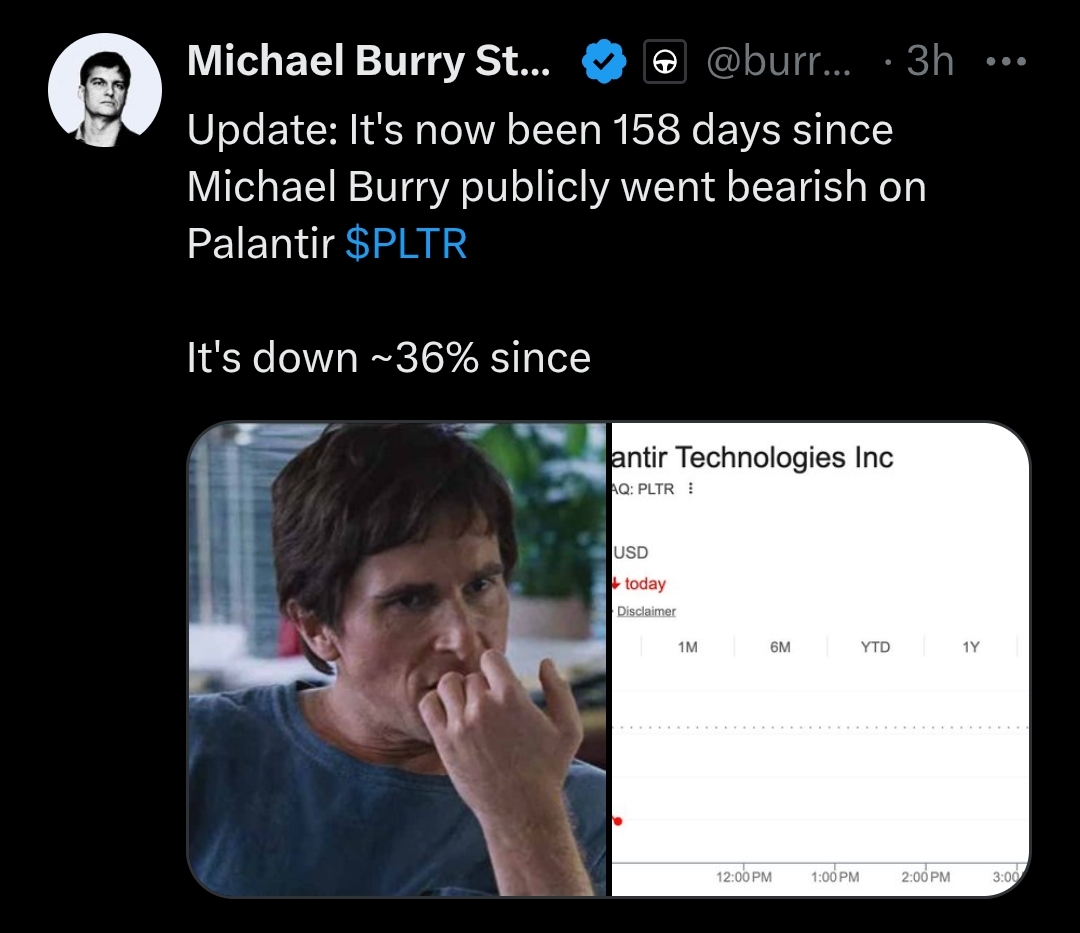Click the verified blue checkmark badge
Viewport: 1080px width, 933px height.
[601, 60]
